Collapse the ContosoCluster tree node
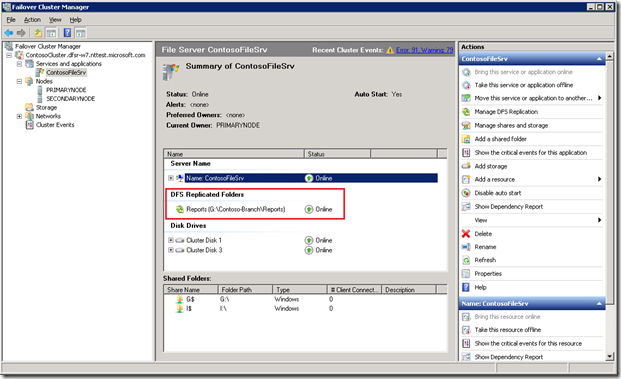Viewport: 621px width, 379px height. pyautogui.click(x=9, y=55)
